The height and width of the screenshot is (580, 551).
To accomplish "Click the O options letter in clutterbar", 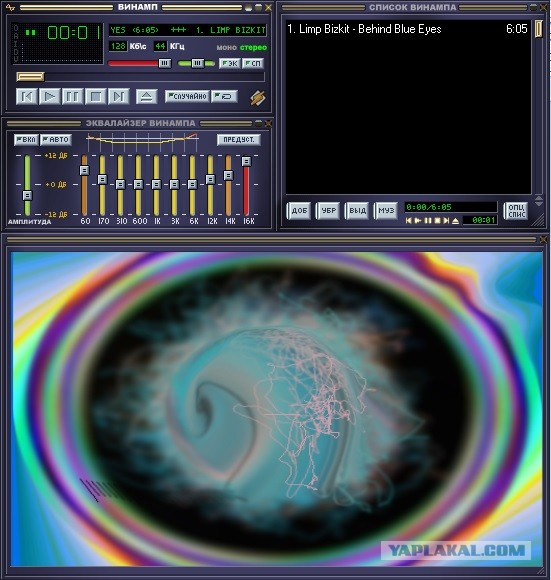I will pos(16,28).
